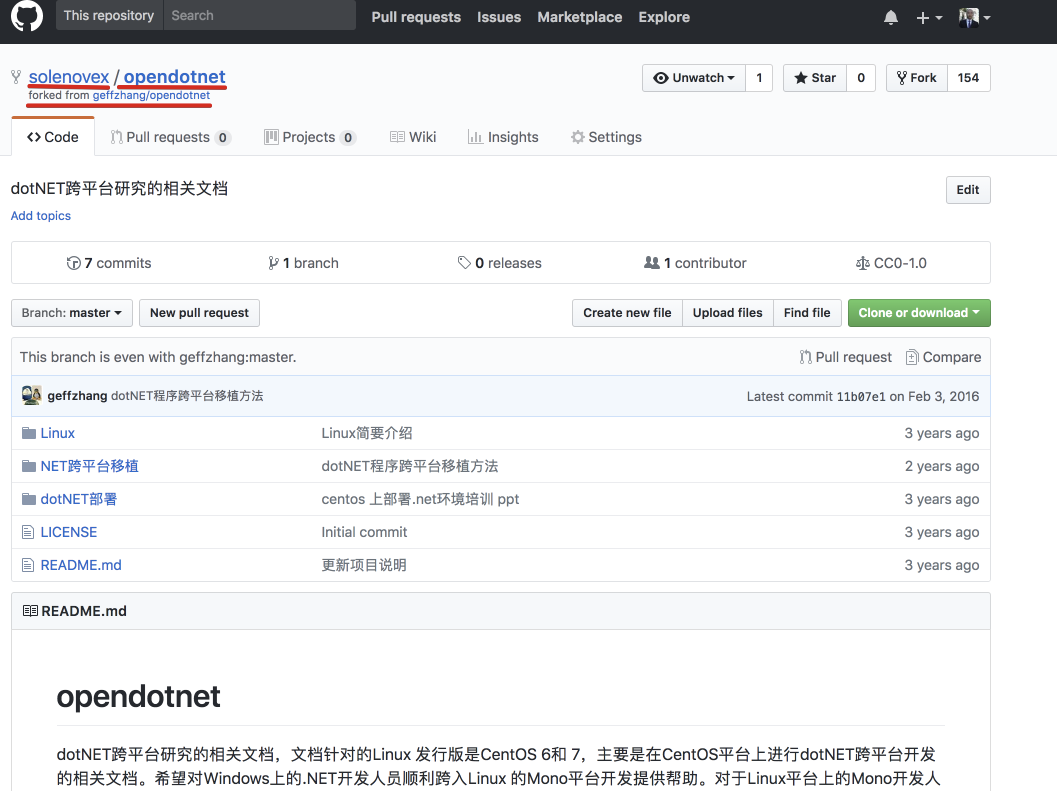The height and width of the screenshot is (791, 1057).
Task: Click the LICENSE file icon
Action: (x=28, y=532)
